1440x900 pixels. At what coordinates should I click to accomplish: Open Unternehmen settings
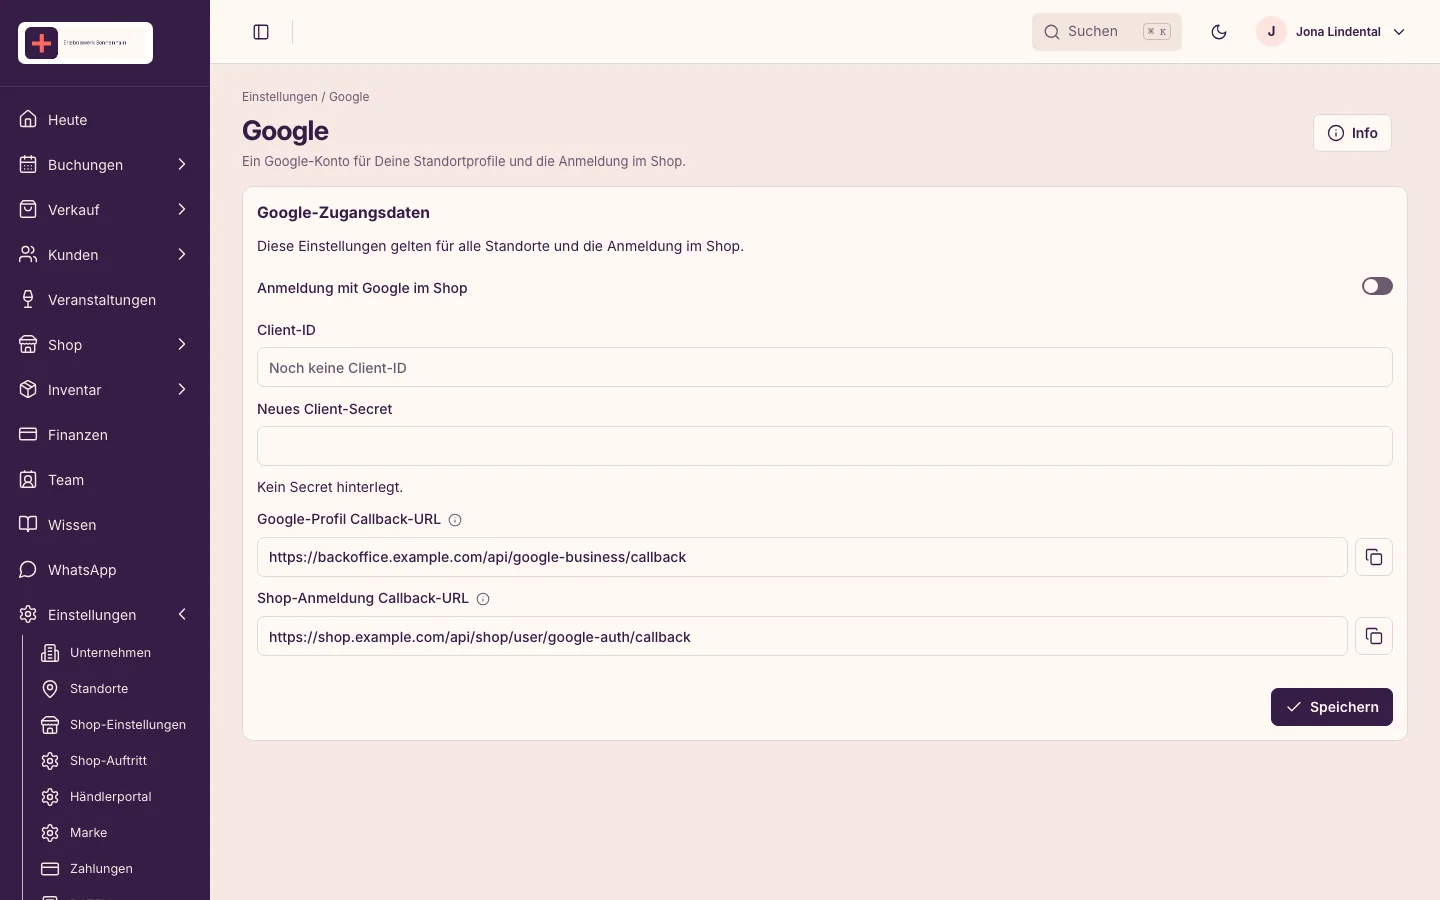(x=115, y=653)
